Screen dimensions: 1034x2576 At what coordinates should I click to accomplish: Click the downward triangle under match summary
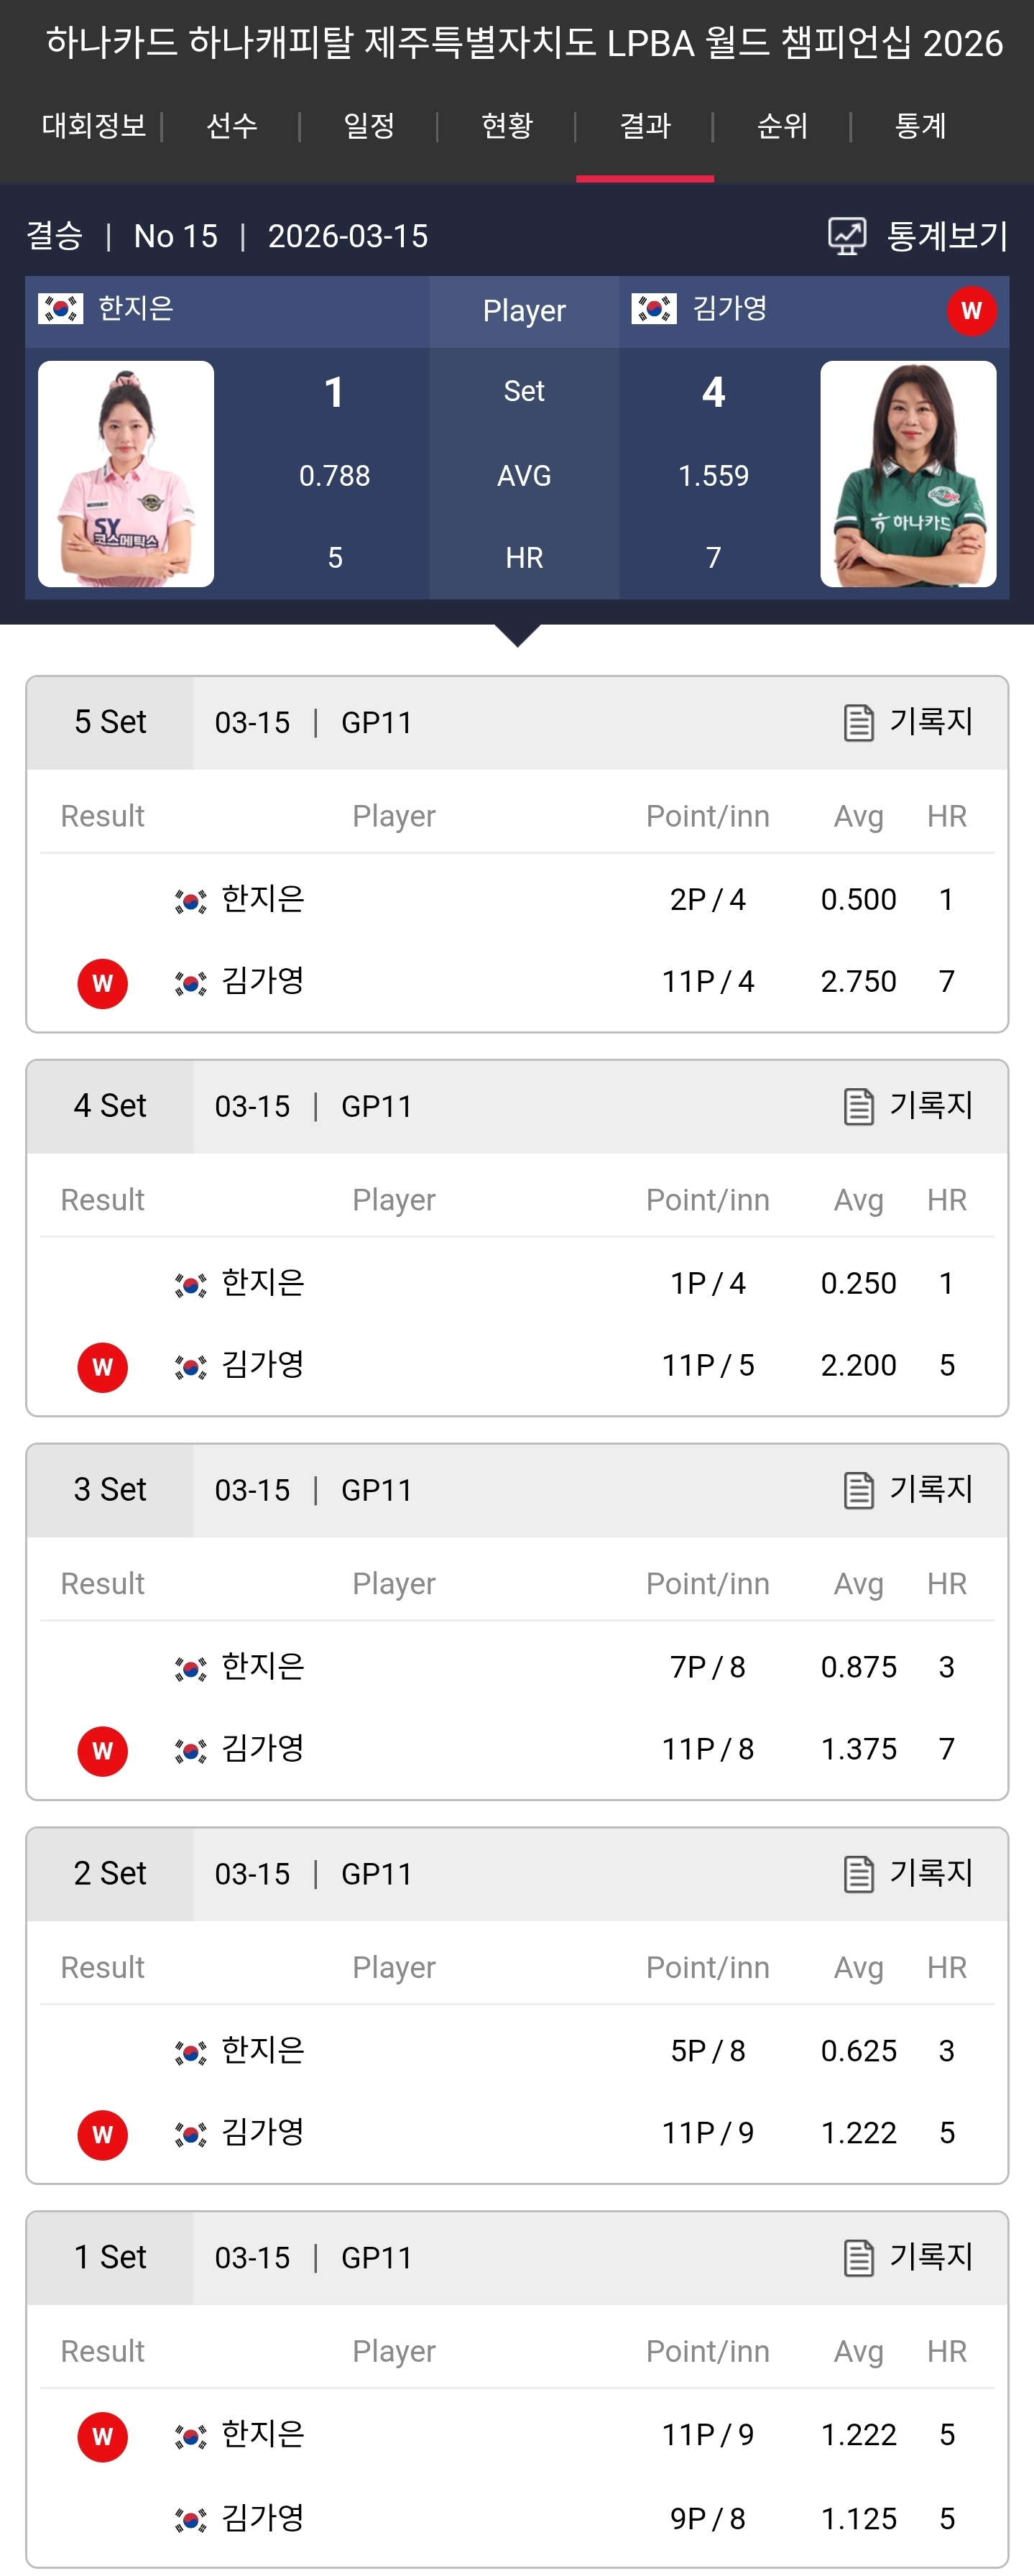[x=518, y=636]
